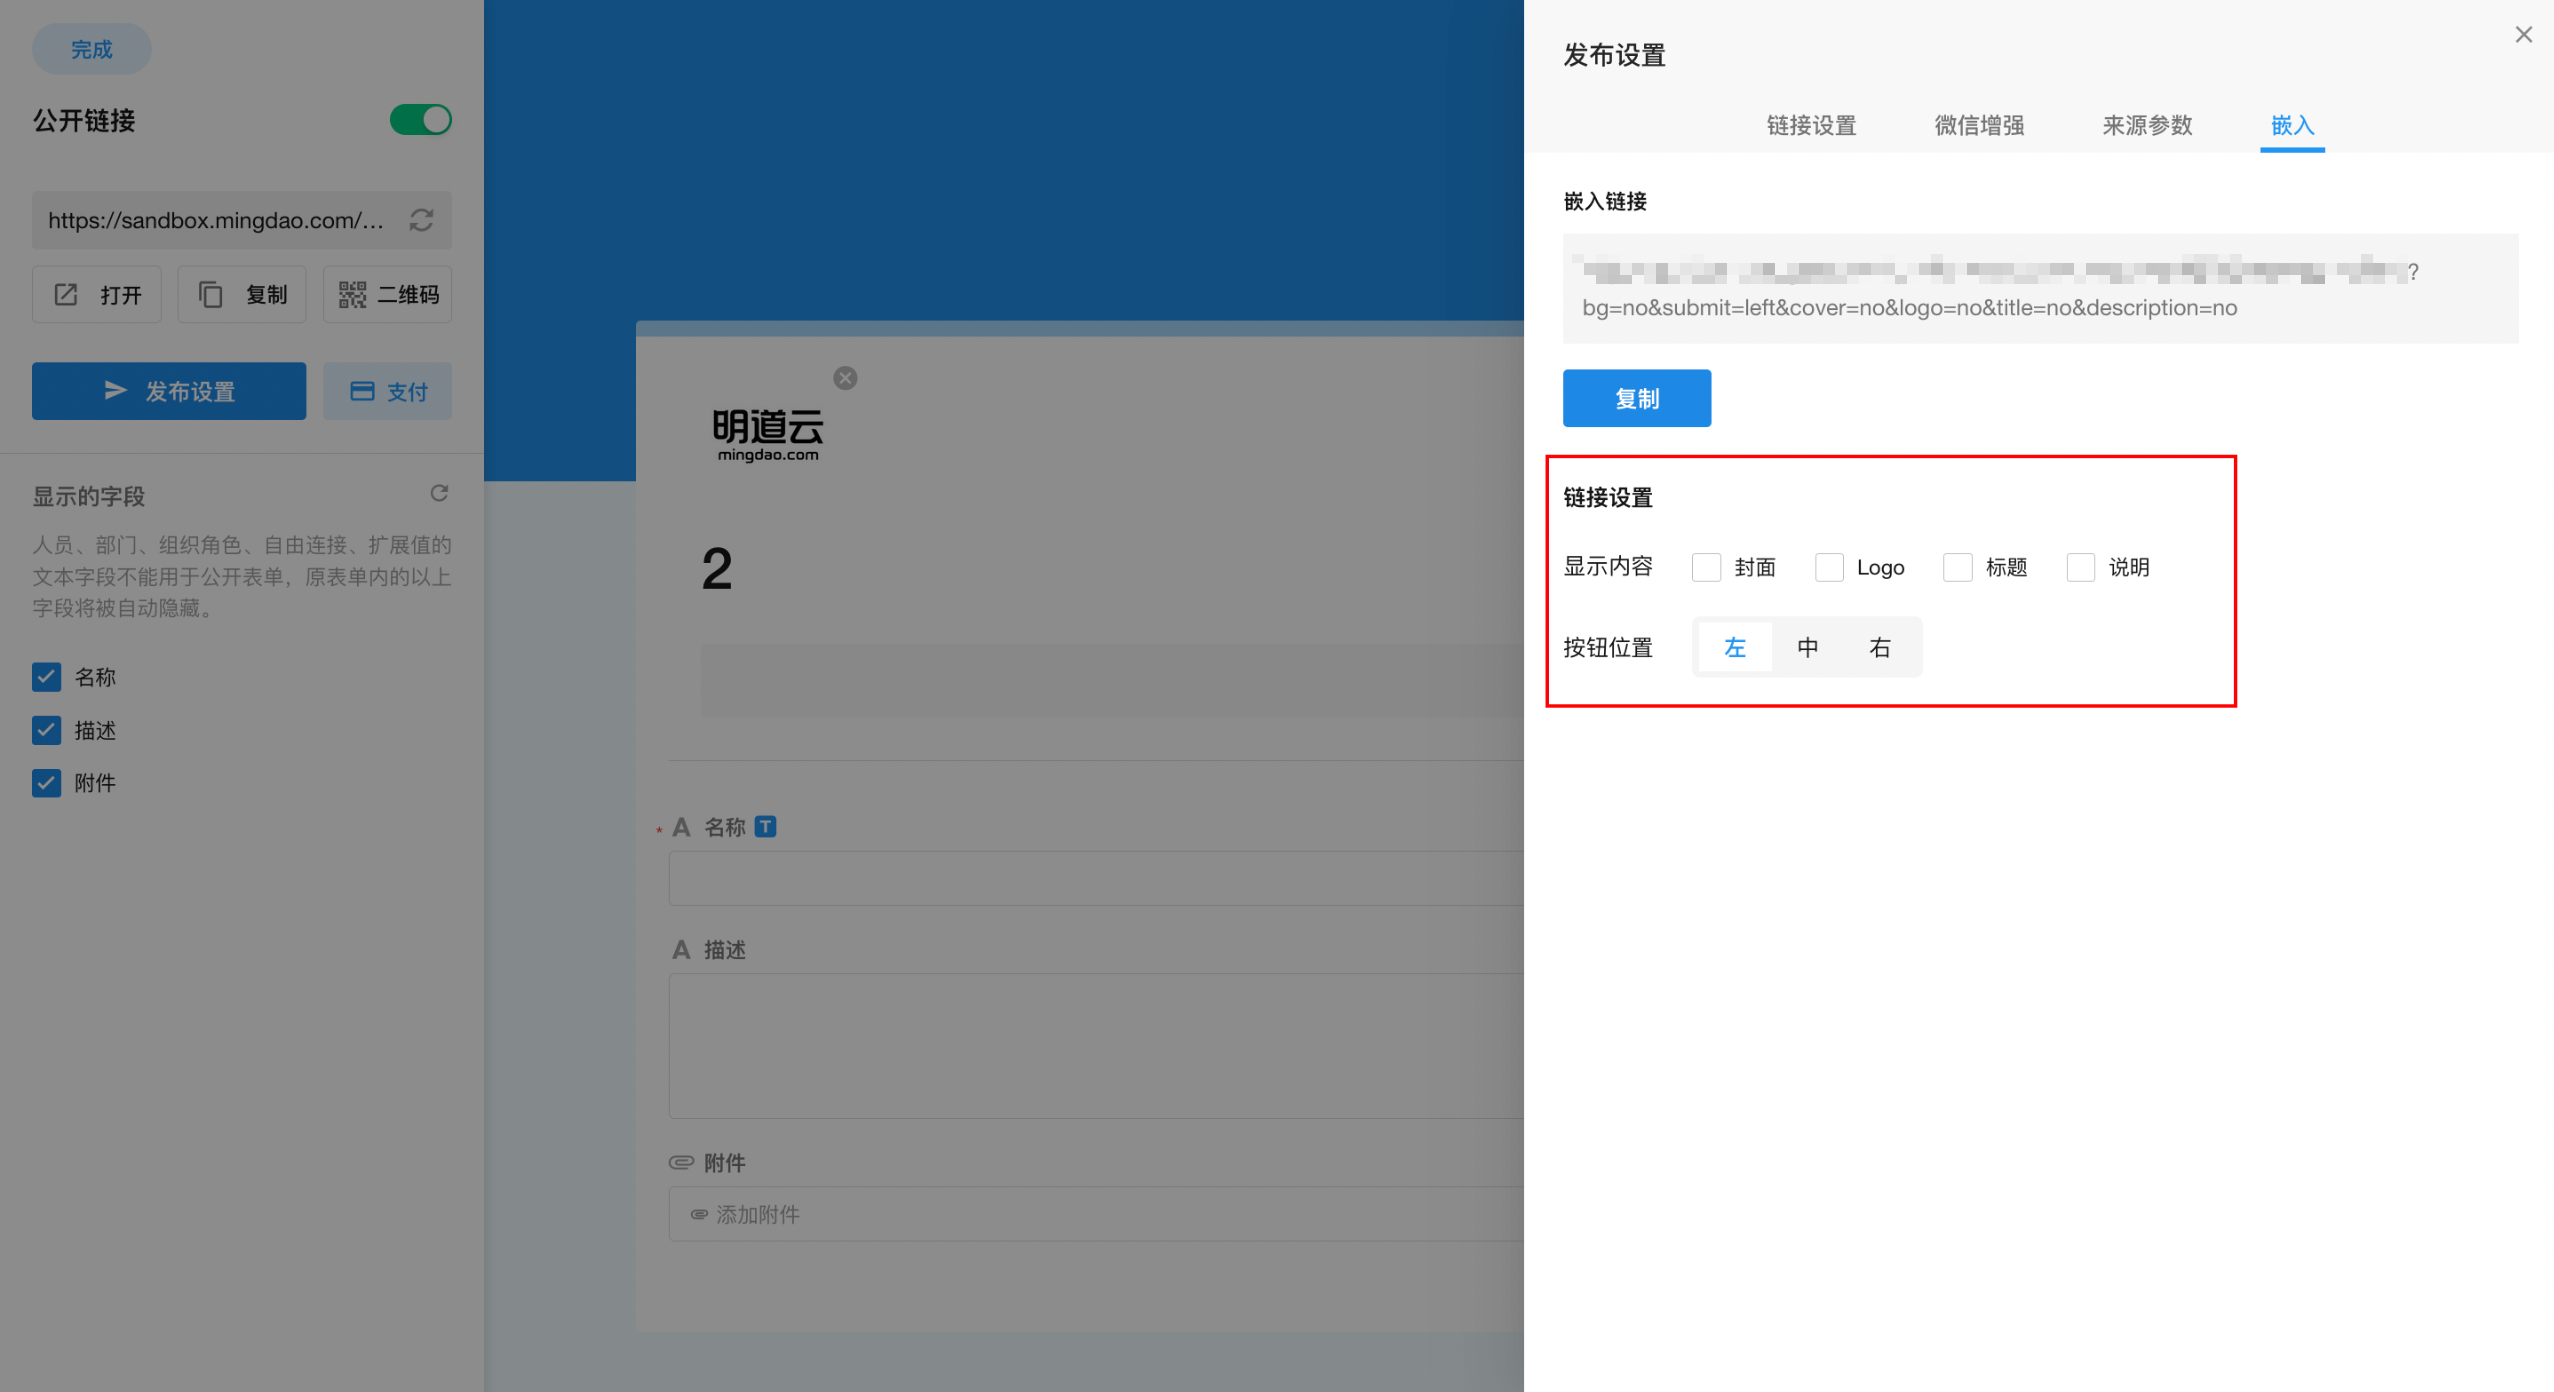Viewport: 2554px width, 1392px height.
Task: Set button position to 中
Action: (x=1807, y=647)
